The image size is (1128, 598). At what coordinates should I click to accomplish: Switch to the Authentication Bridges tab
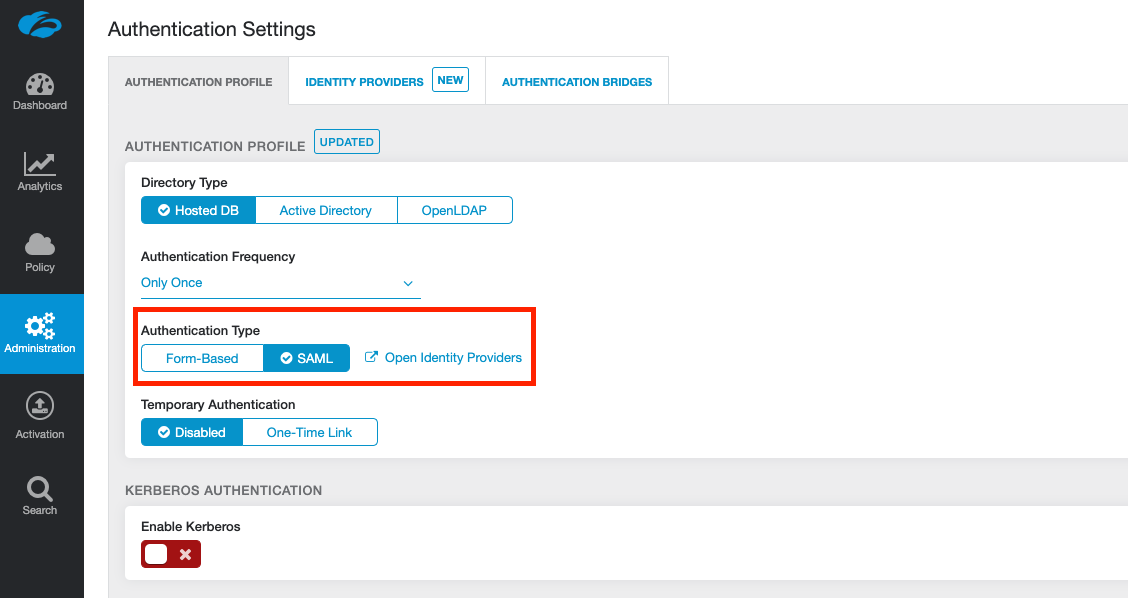tap(577, 82)
